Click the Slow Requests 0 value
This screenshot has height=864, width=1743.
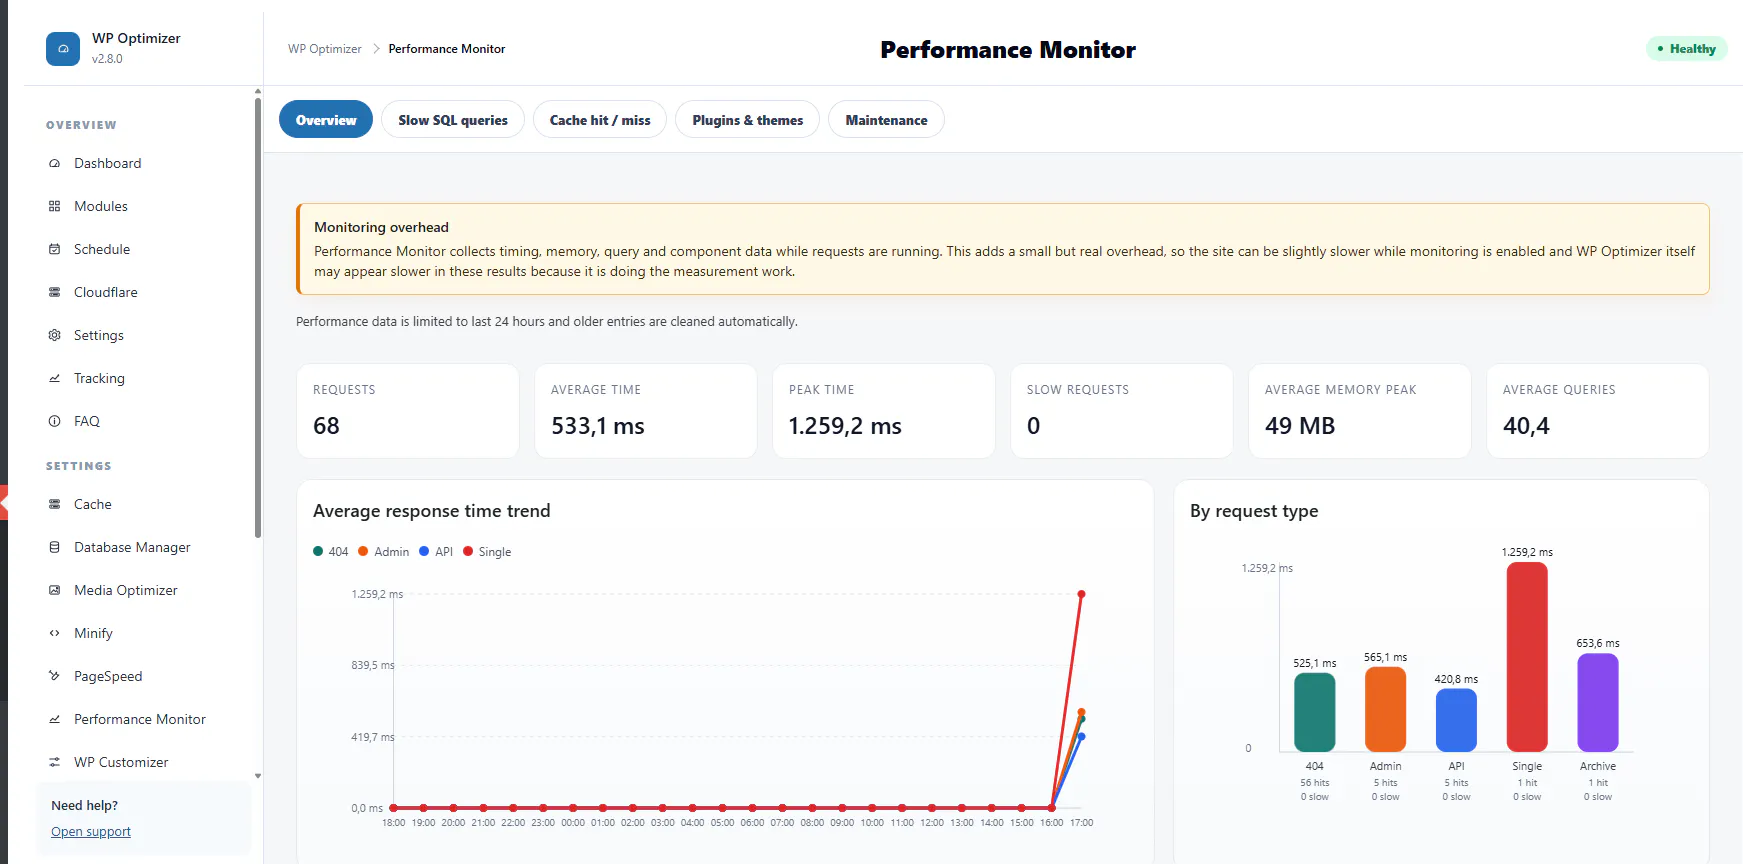point(1034,426)
